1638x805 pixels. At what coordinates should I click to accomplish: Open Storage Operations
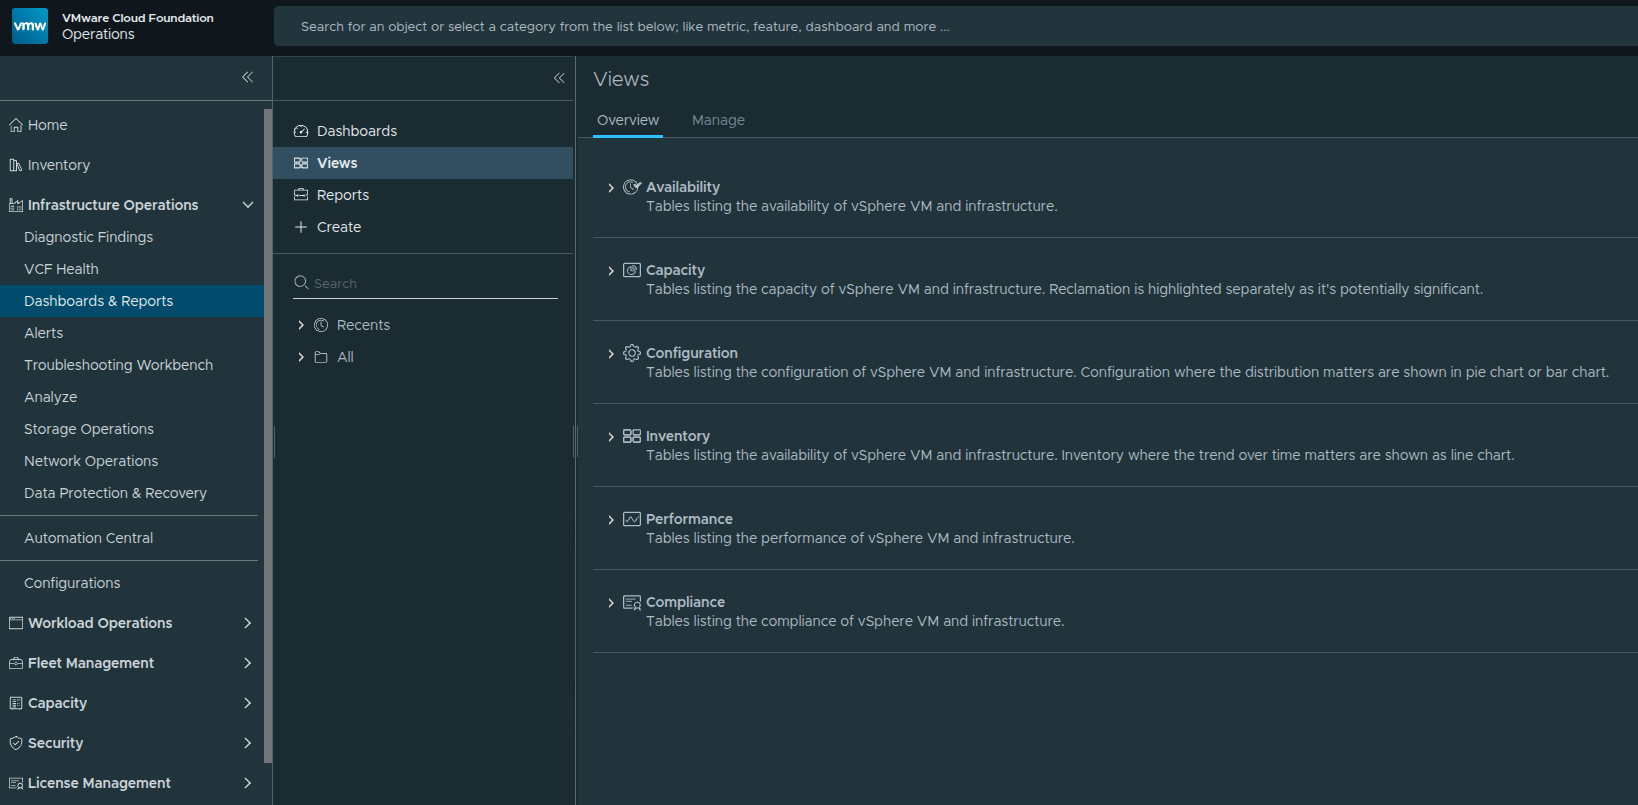130,429
